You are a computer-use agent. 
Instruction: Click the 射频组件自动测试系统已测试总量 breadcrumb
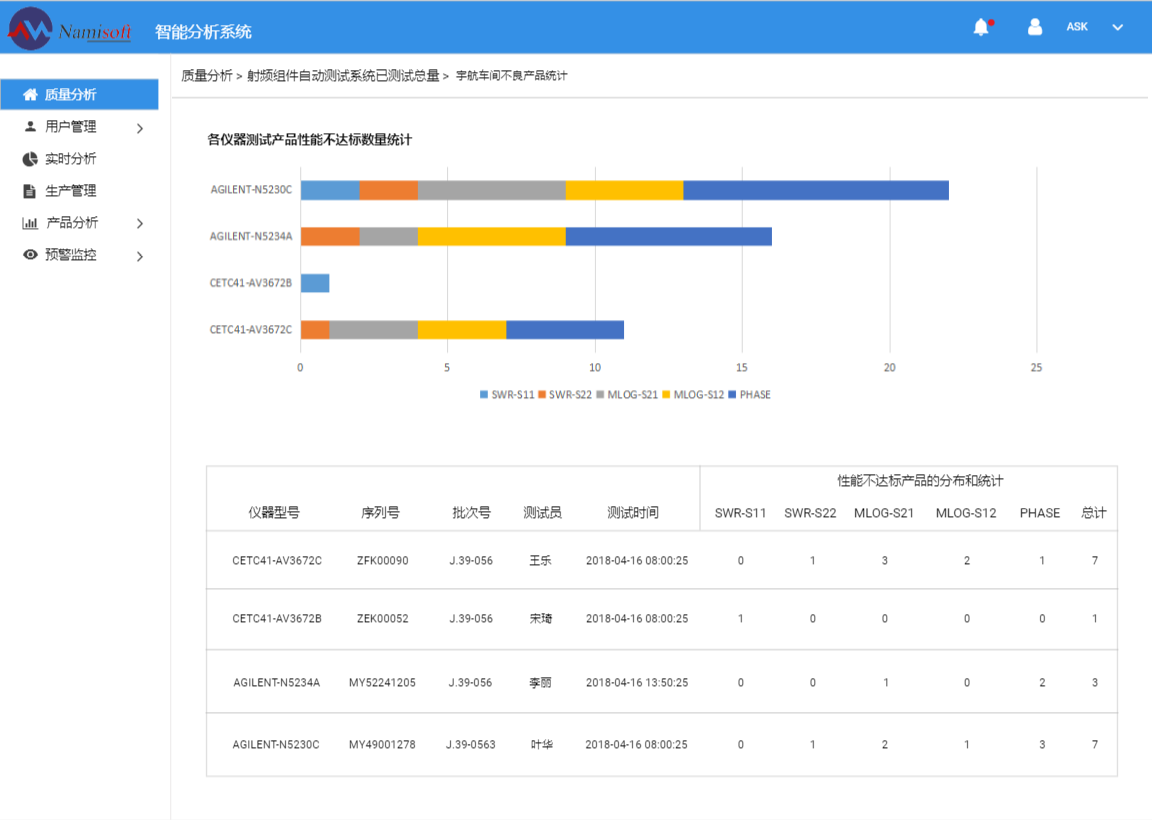coord(342,76)
